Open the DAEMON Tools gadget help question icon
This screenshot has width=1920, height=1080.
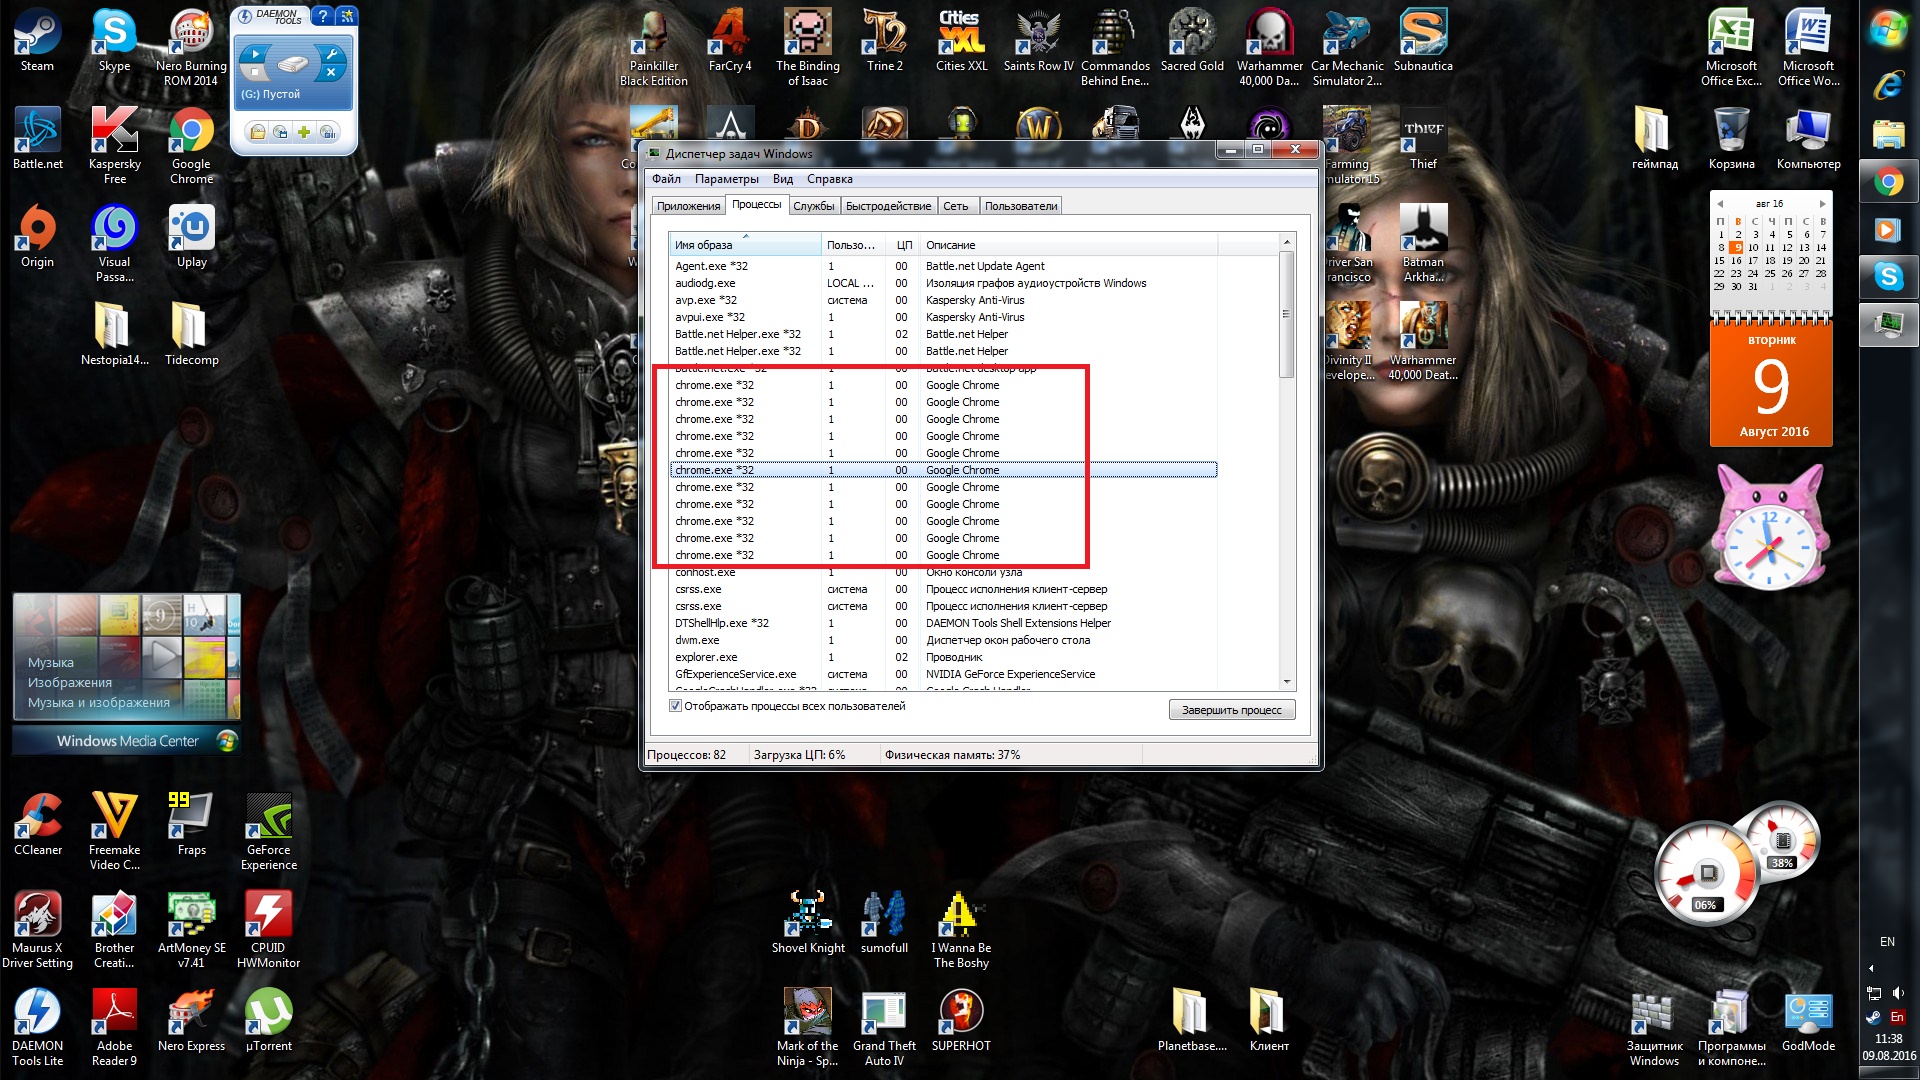tap(322, 16)
